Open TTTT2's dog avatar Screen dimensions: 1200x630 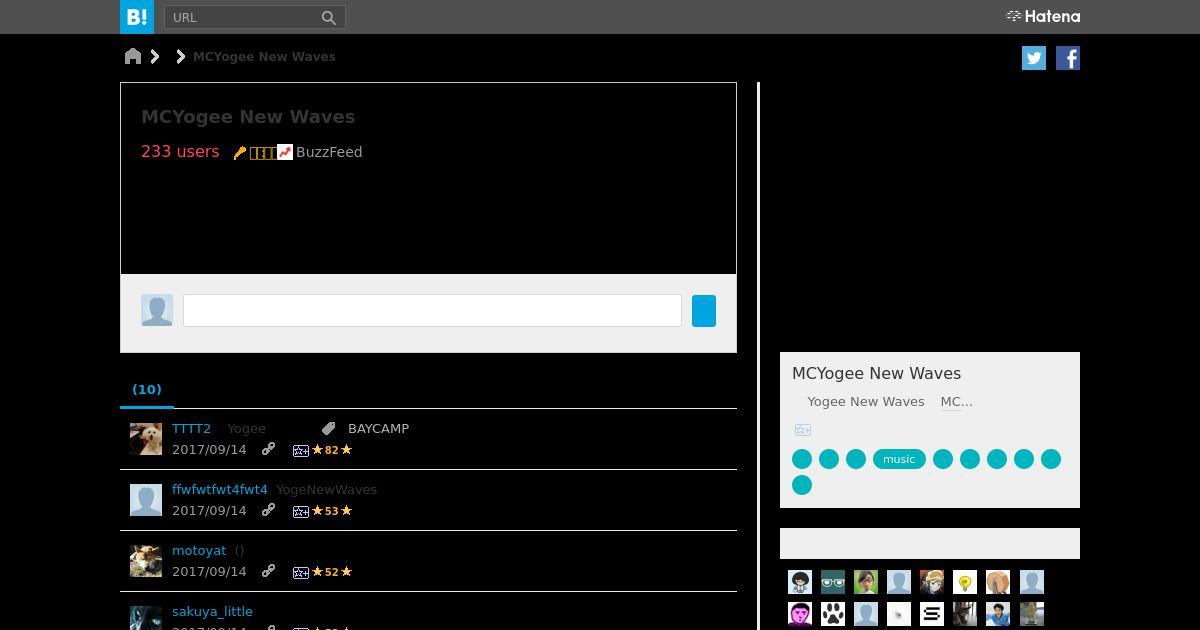[x=146, y=439]
